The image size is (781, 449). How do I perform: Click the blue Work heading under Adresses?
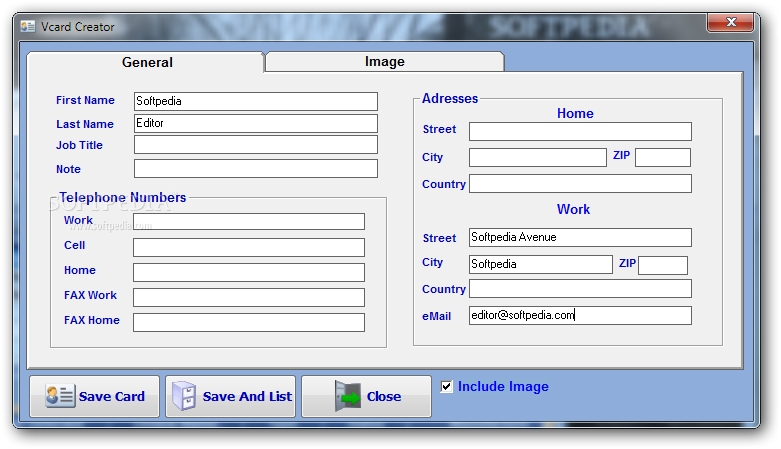pos(573,209)
